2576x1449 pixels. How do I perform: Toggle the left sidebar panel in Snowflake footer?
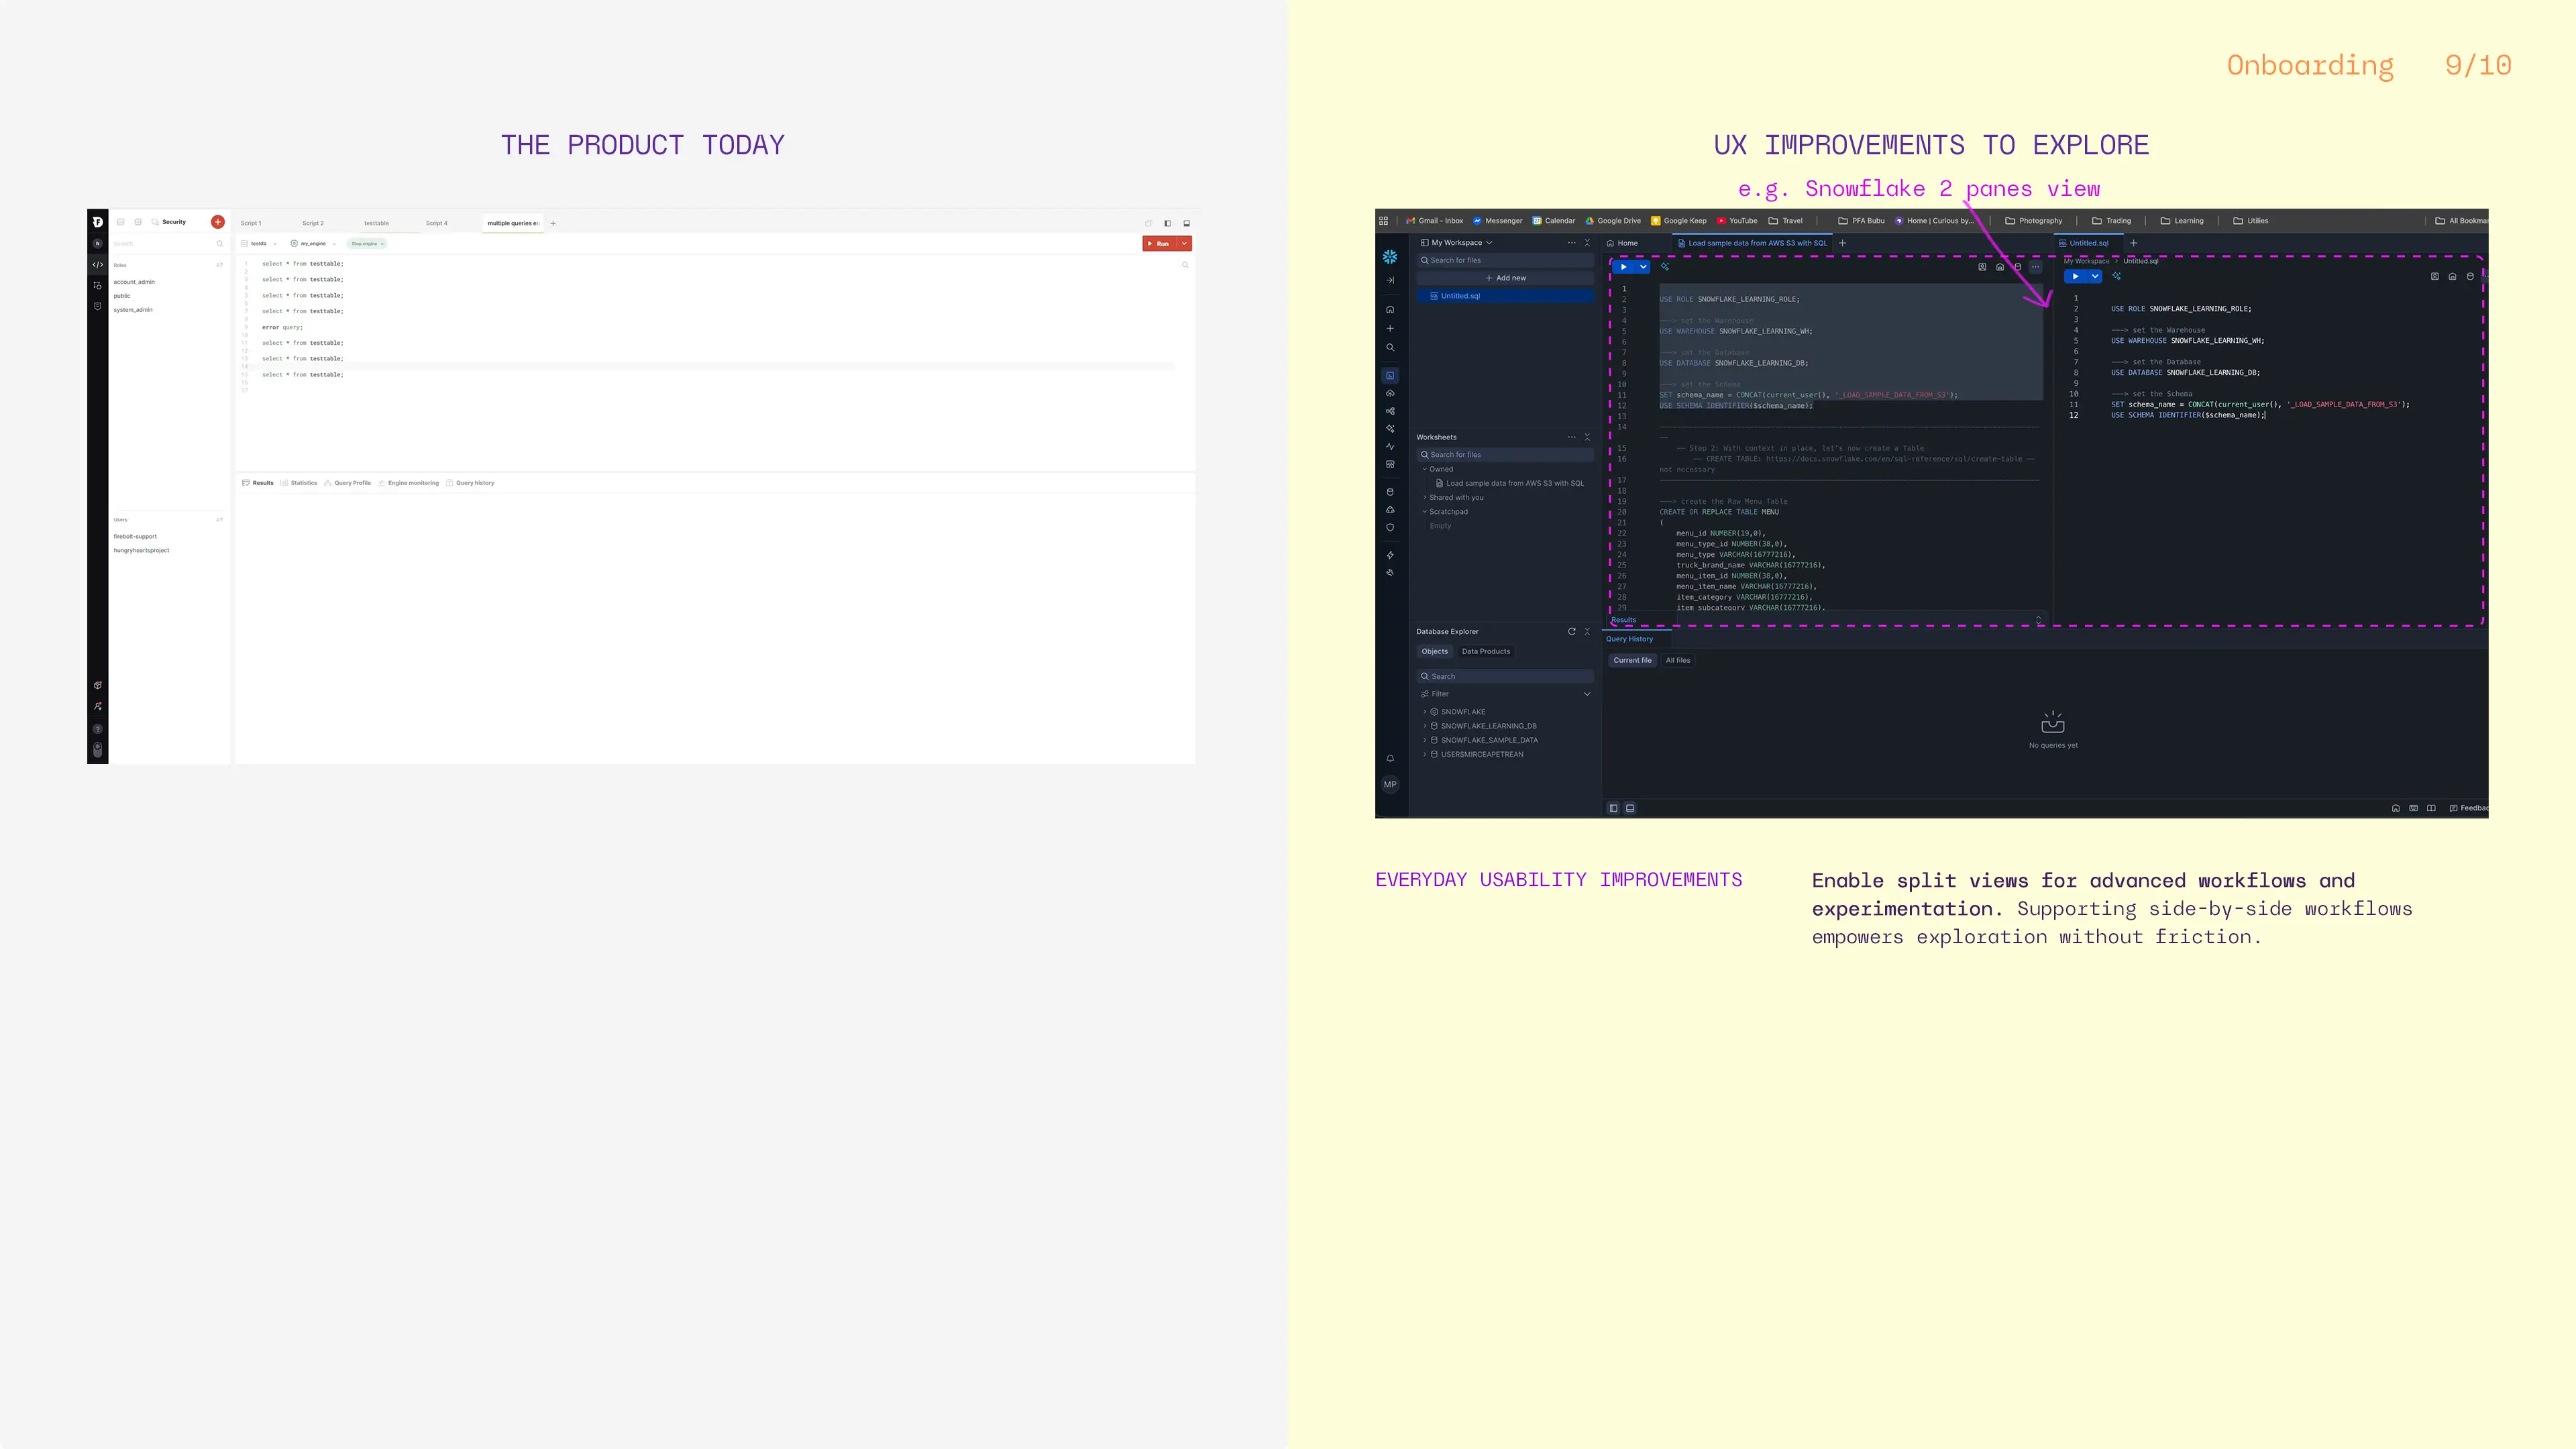click(x=1613, y=808)
